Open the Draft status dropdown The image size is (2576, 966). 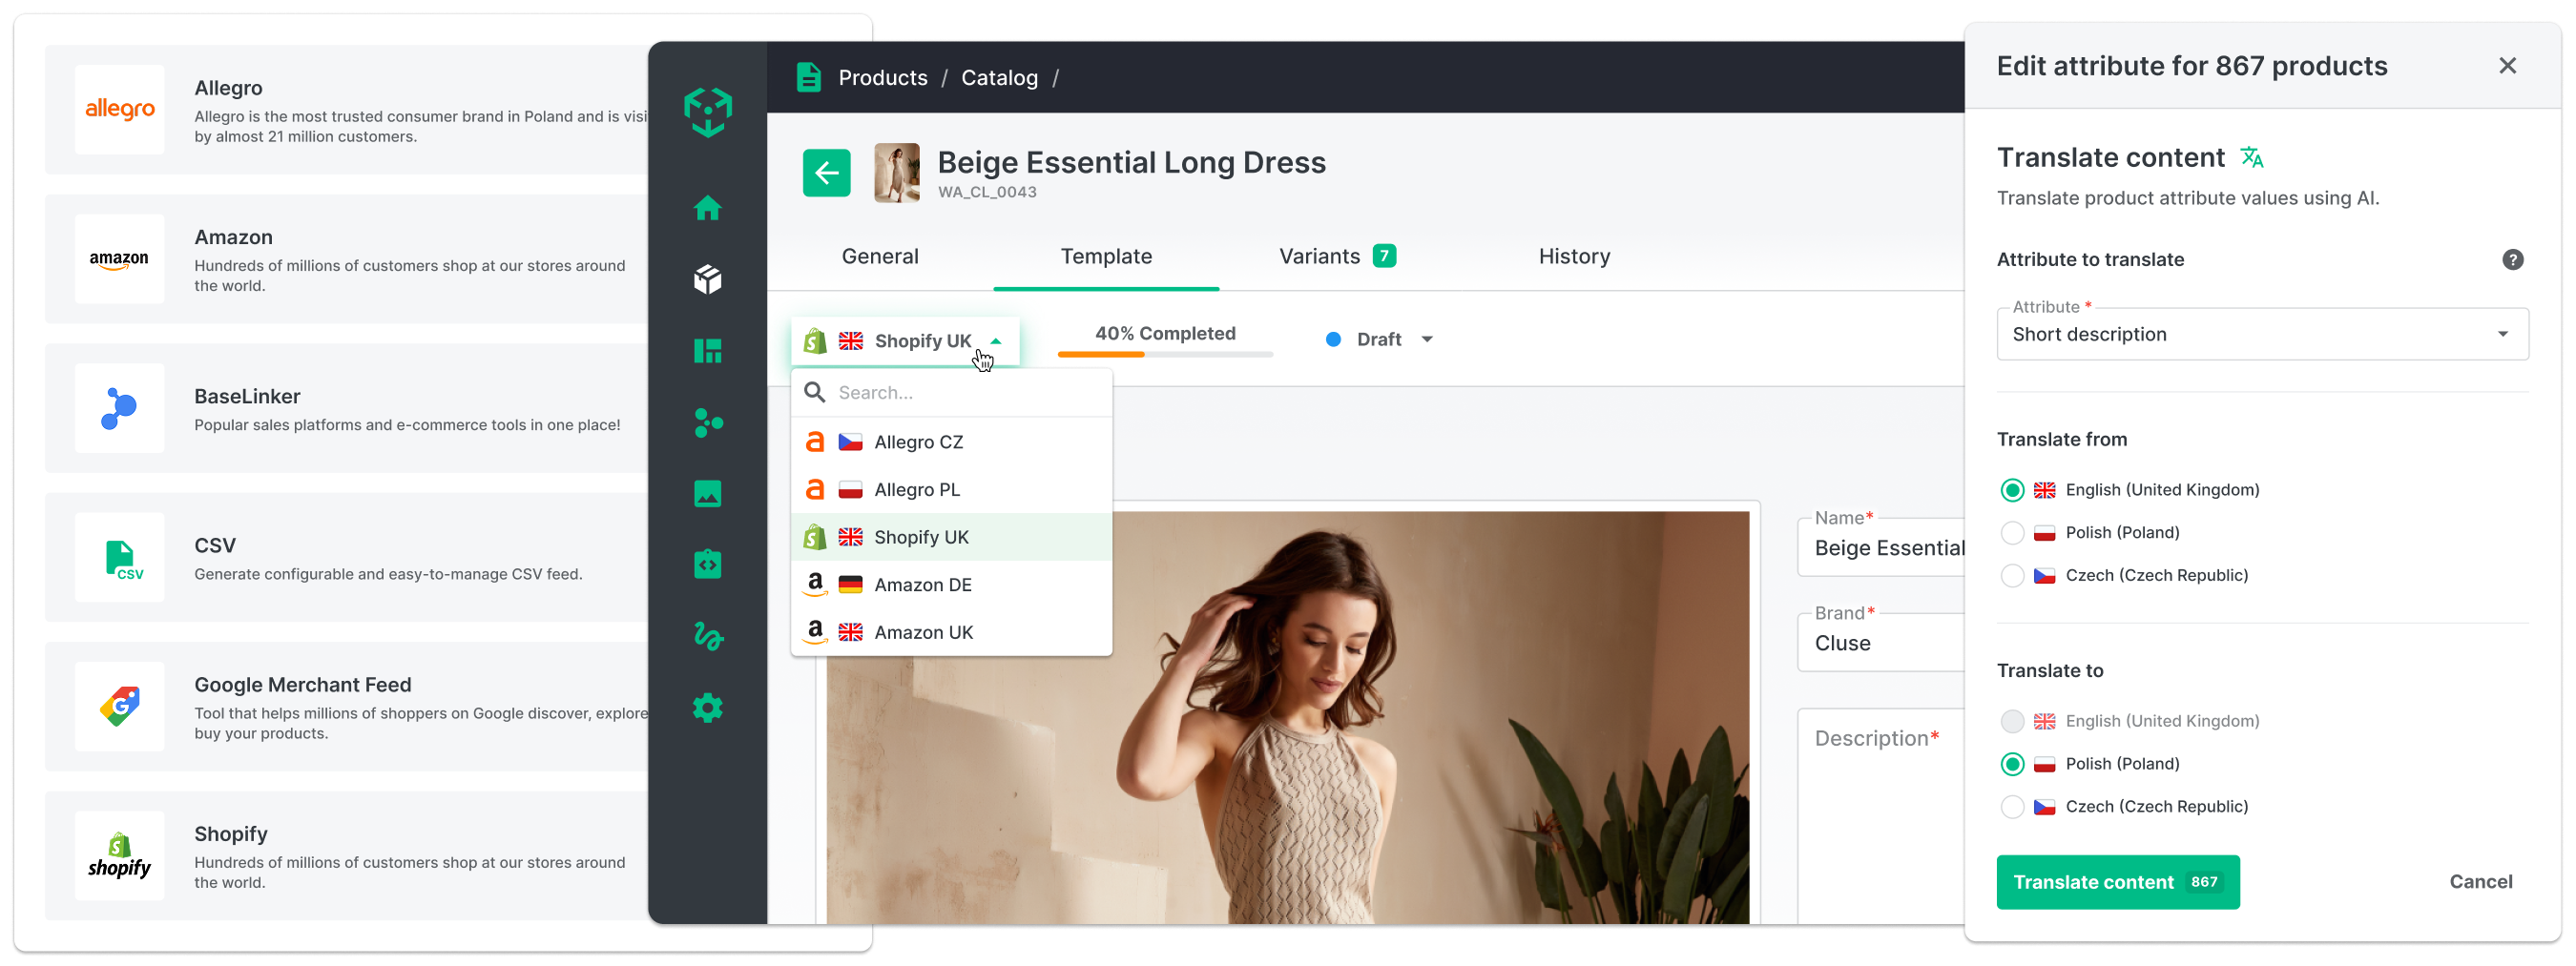[1379, 339]
